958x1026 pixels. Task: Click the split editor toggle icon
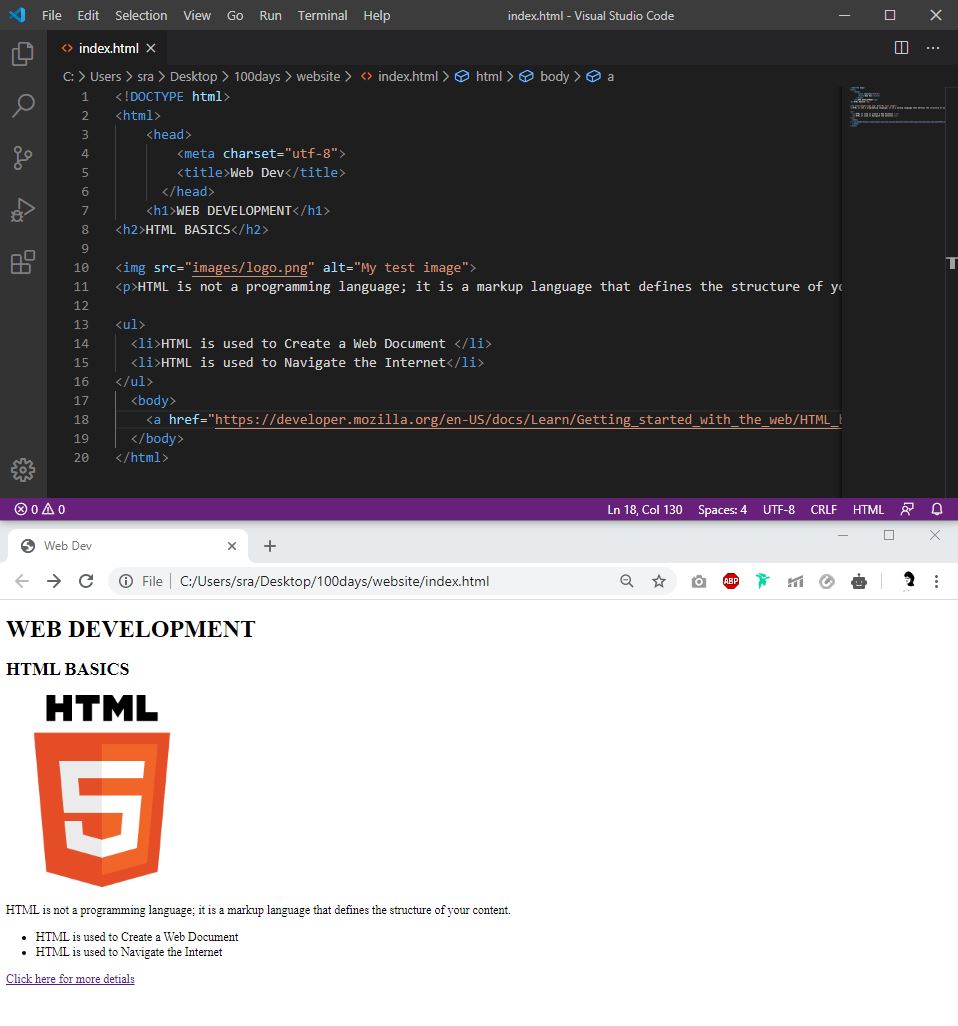point(900,47)
